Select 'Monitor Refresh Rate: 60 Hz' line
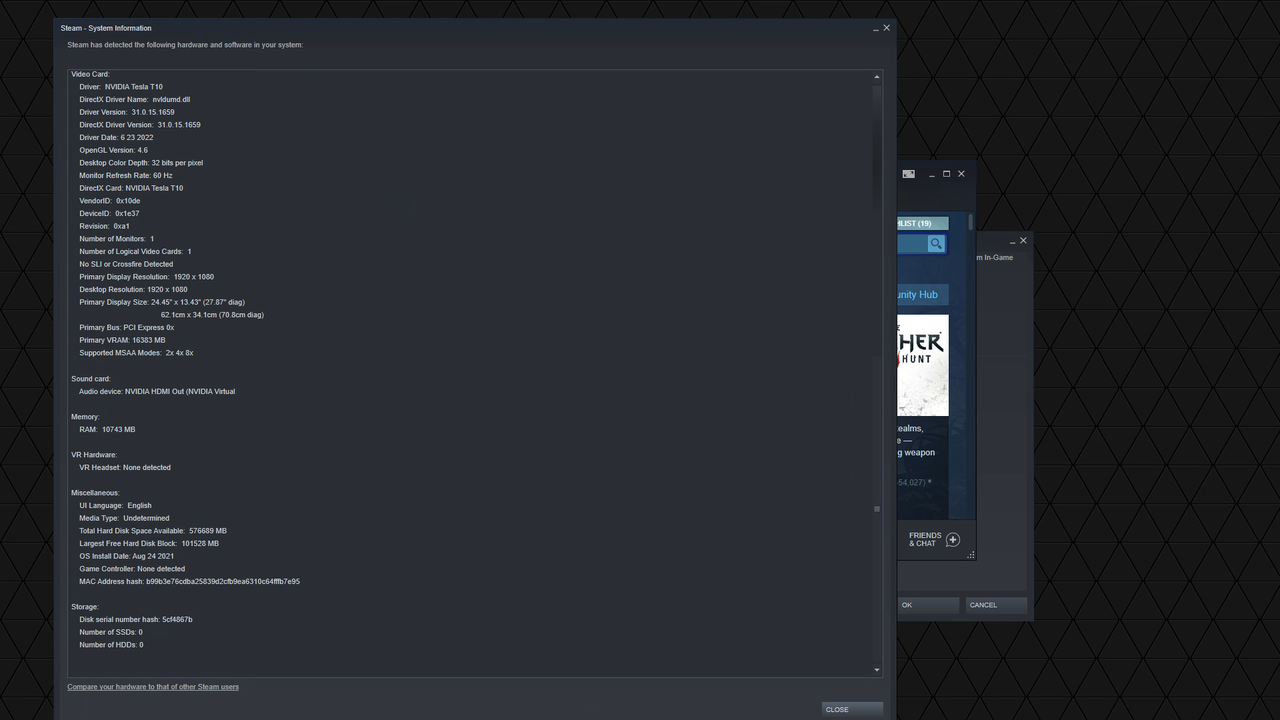This screenshot has height=720, width=1280. point(126,176)
